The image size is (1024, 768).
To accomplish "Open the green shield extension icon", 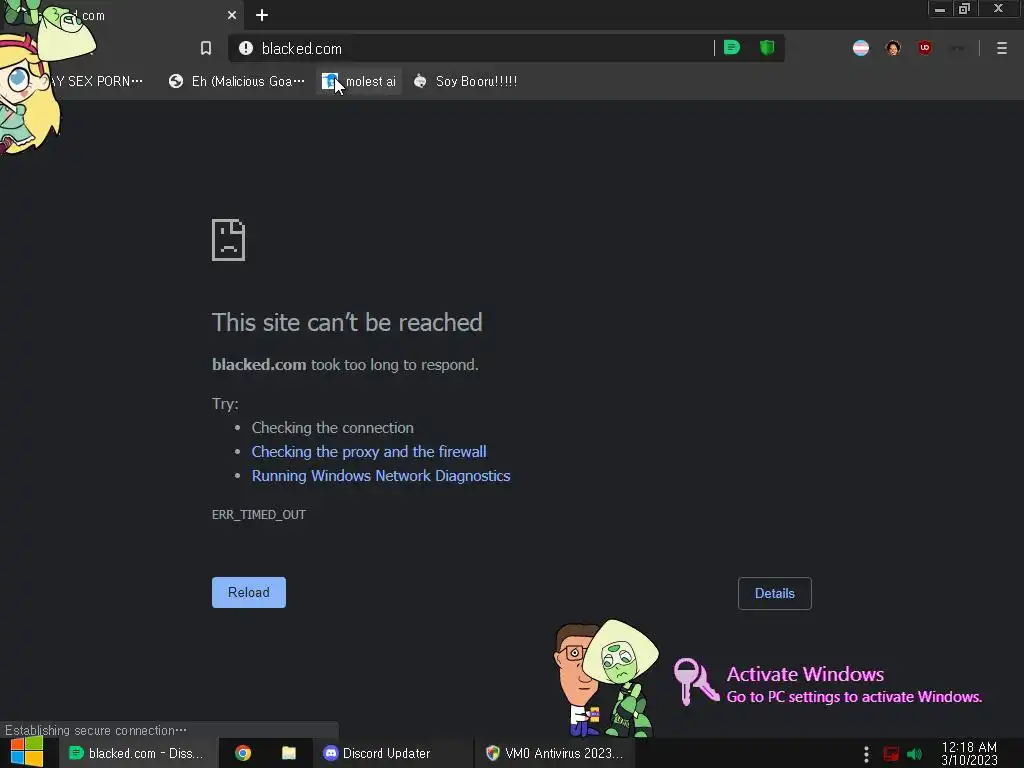I will click(x=767, y=48).
